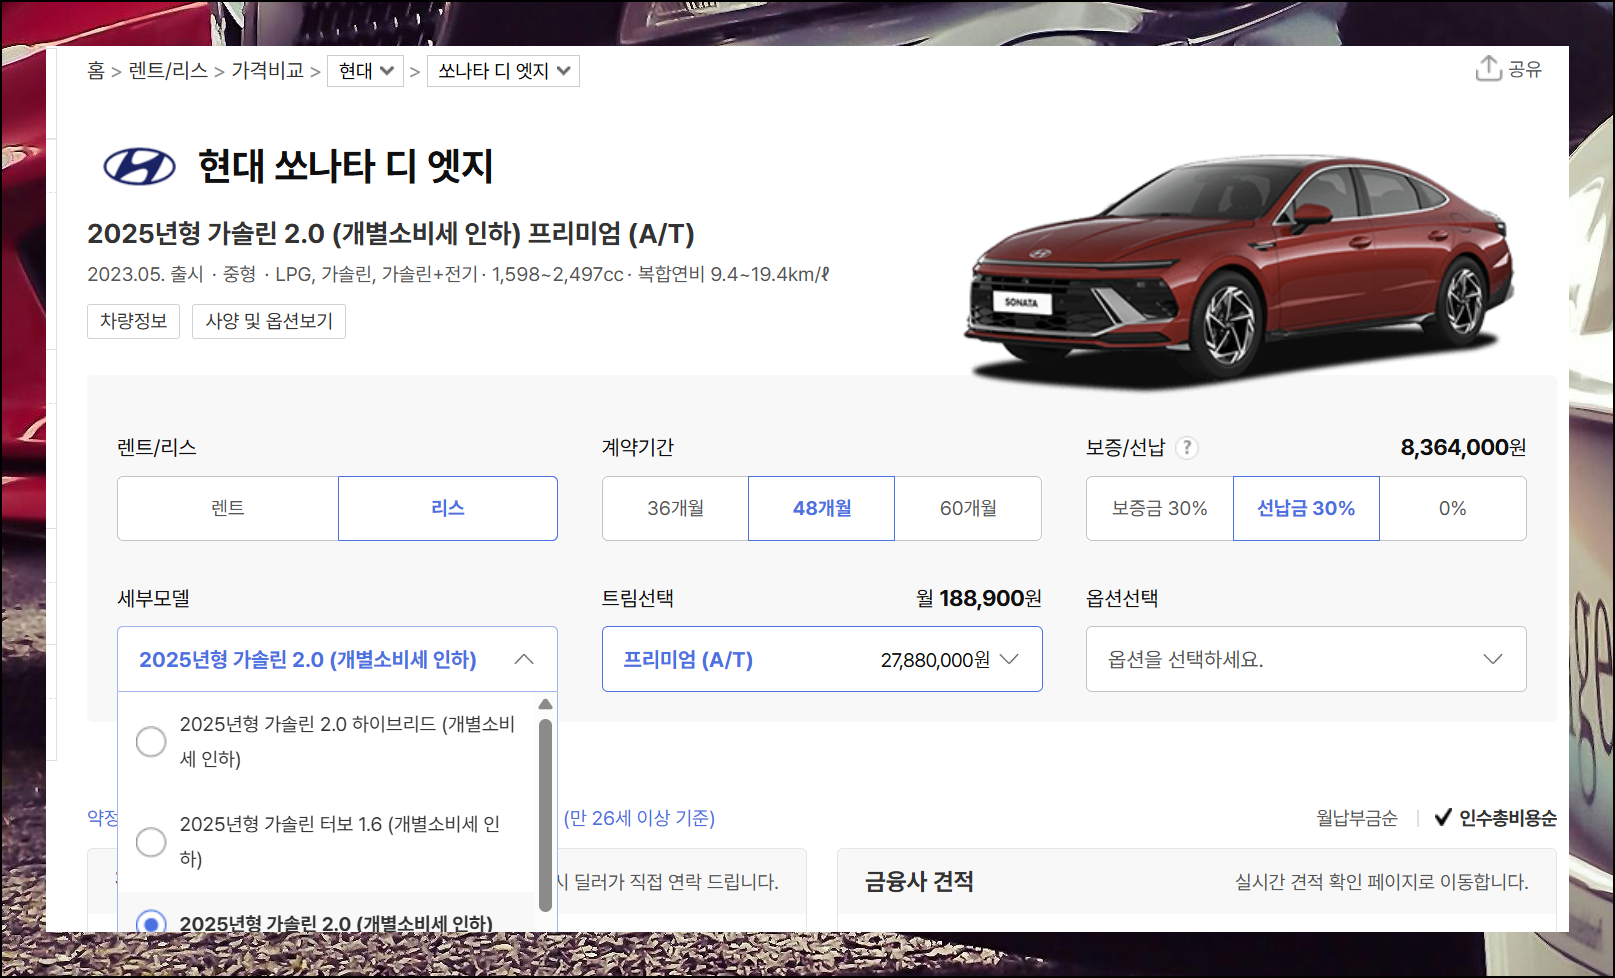Go to 가격비교 in the breadcrumb

(267, 70)
